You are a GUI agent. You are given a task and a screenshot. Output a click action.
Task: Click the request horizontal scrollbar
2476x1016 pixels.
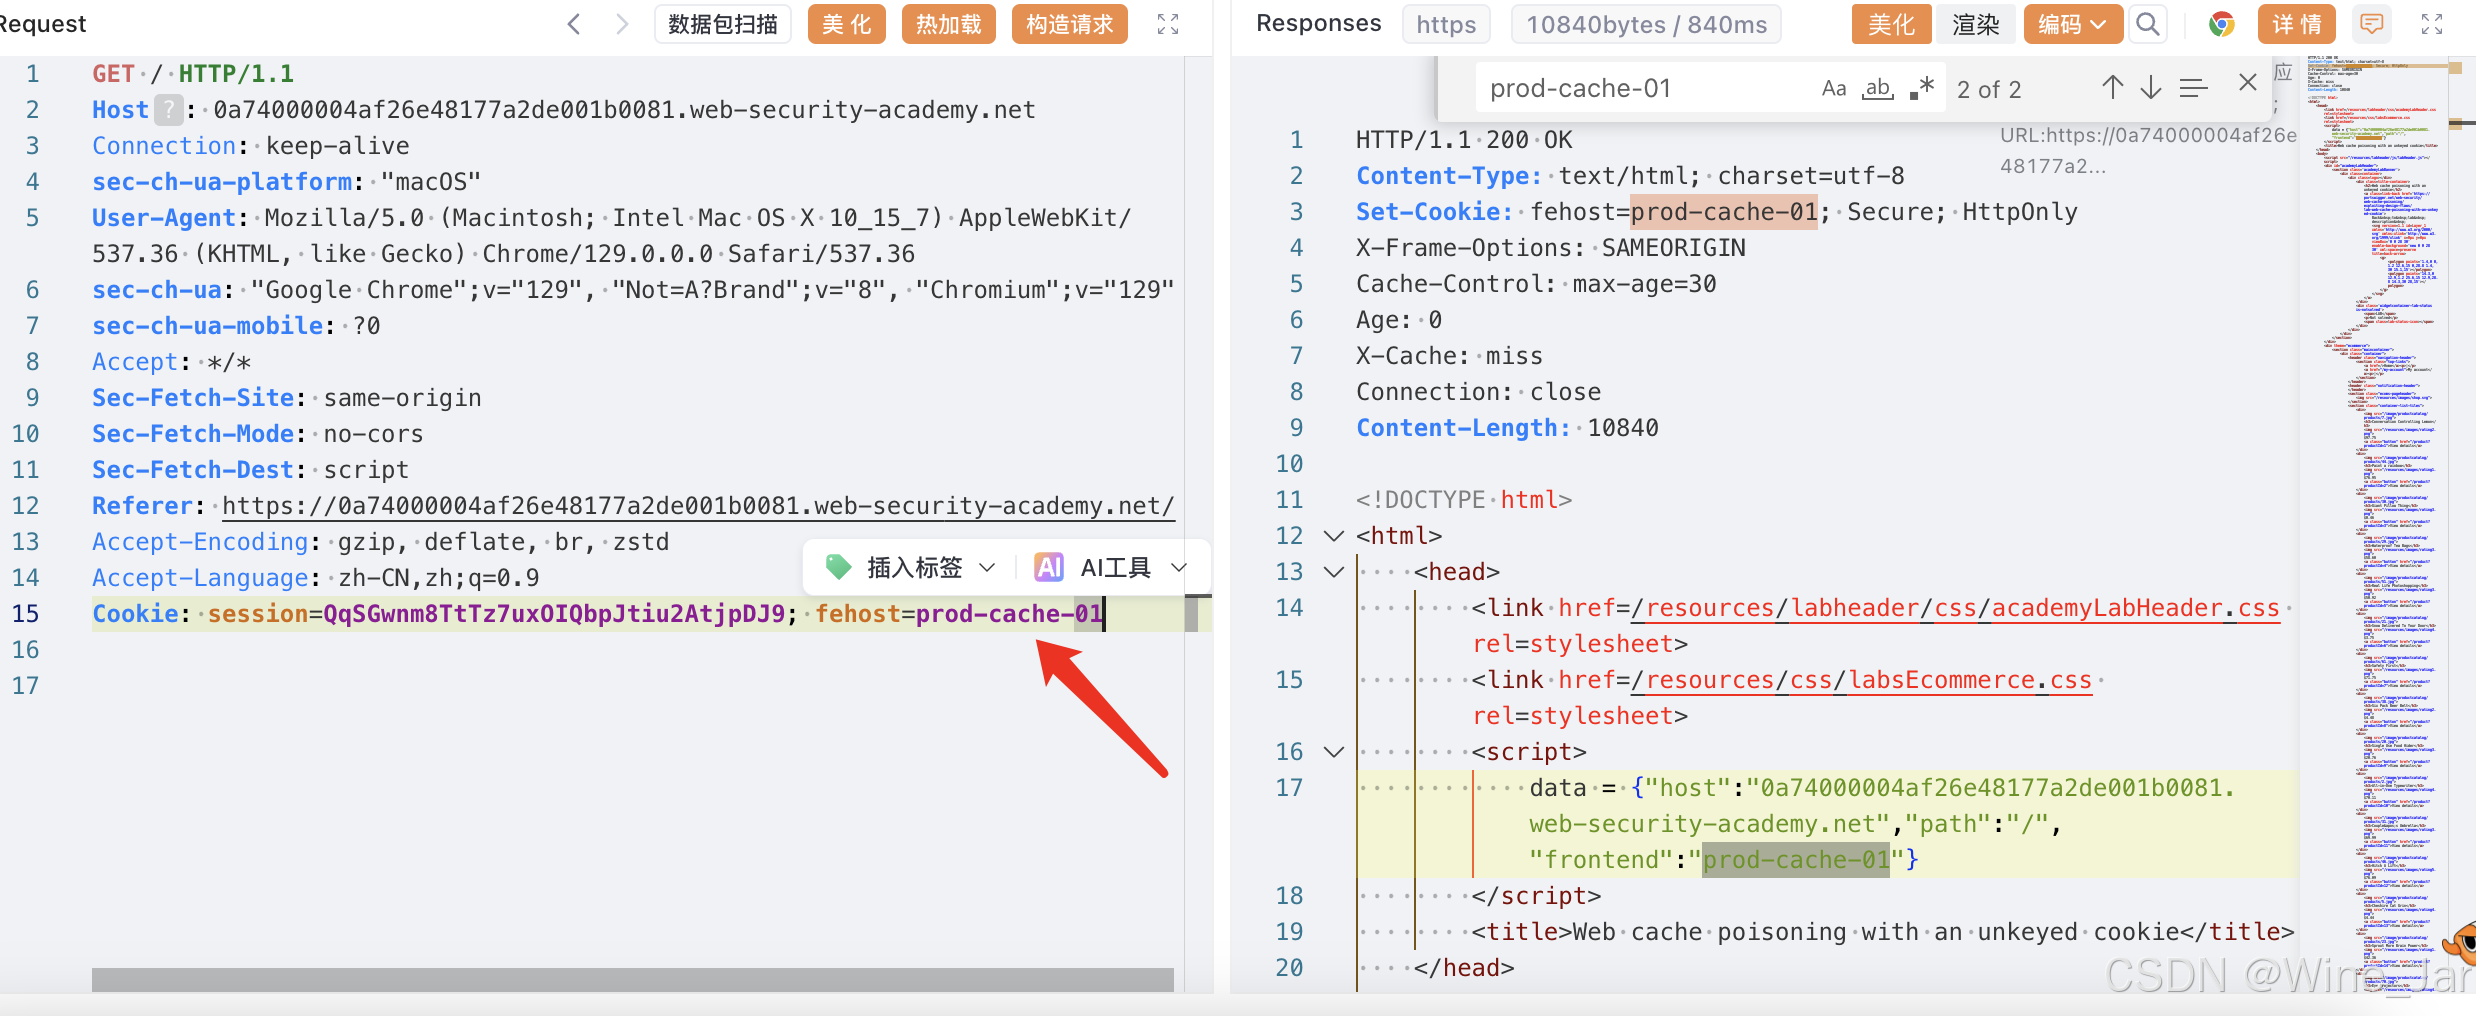pos(633,980)
